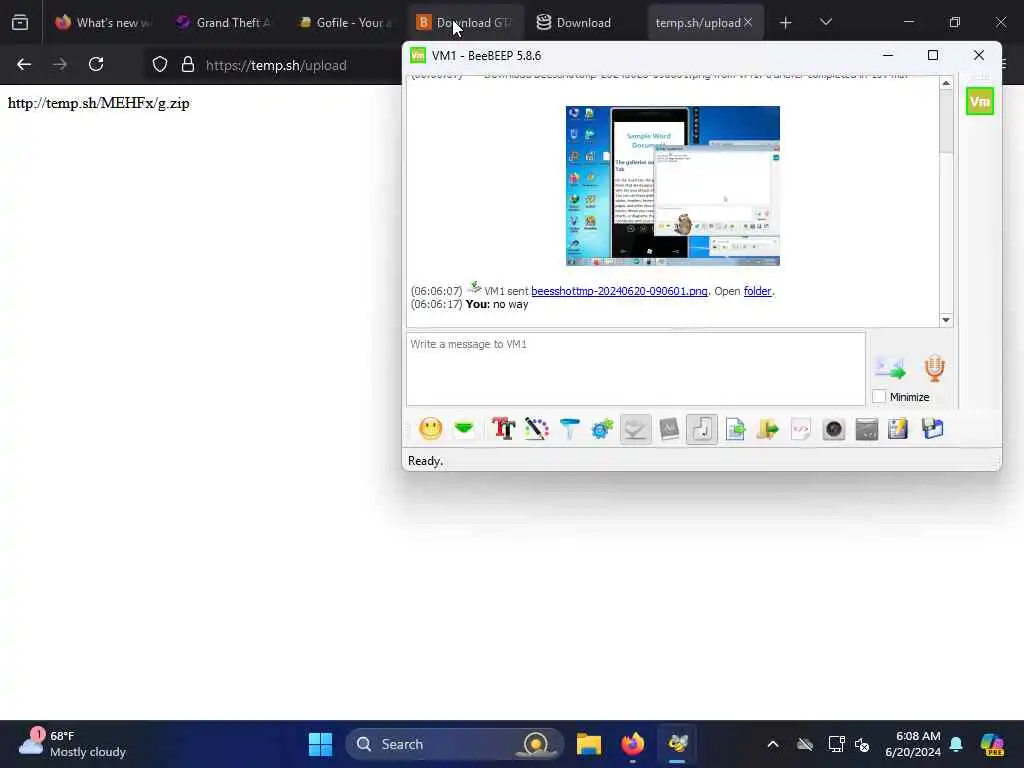Screen dimensions: 1024x768
Task: Open the folder link in the chat
Action: point(758,291)
